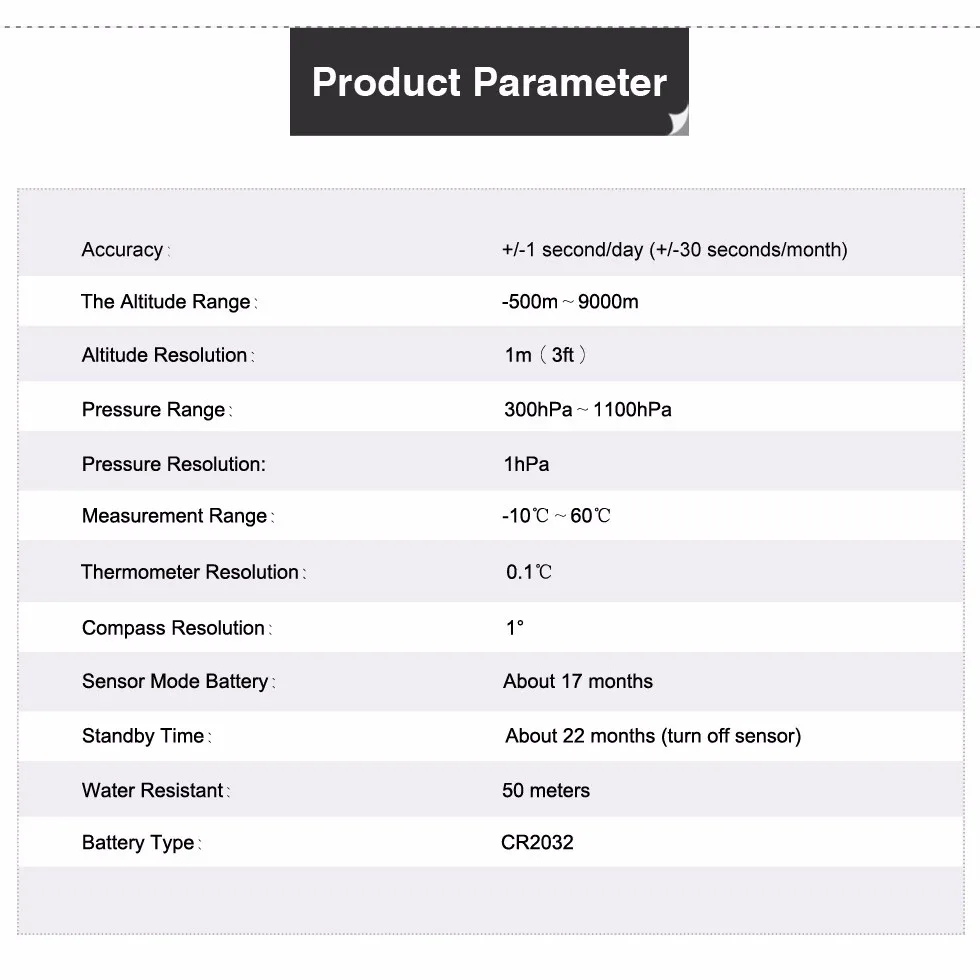
Task: Select the Accuracy label
Action: point(126,249)
